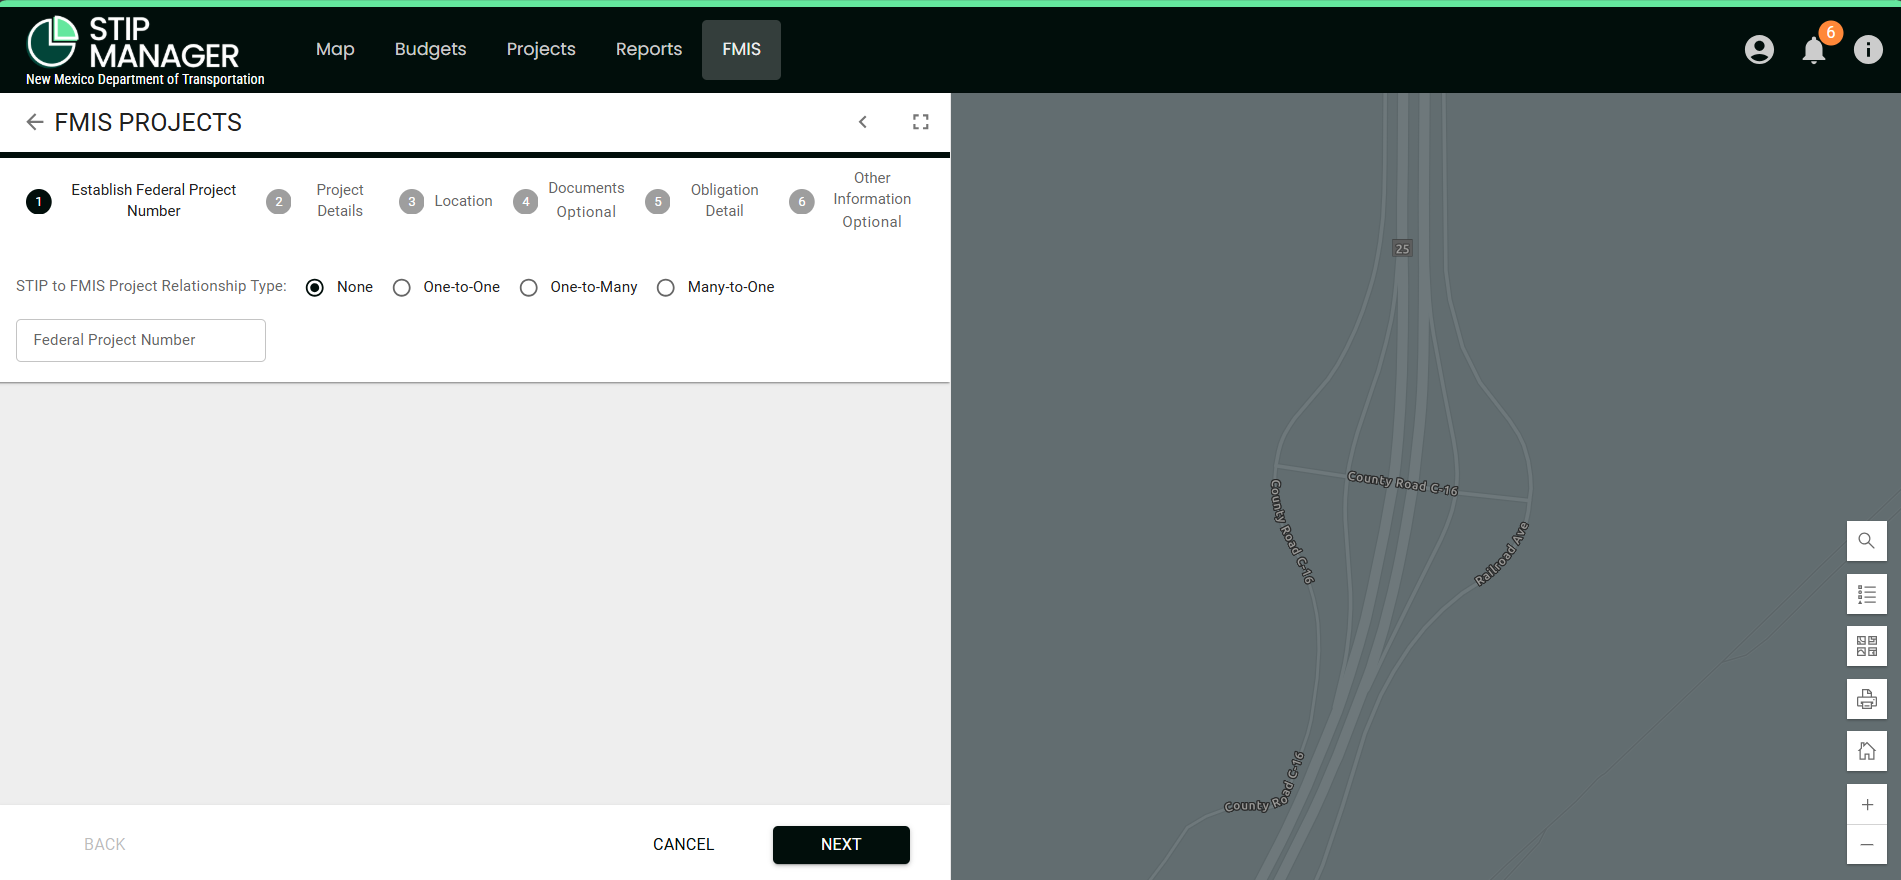Go to step 2 Project Details
Viewport: 1901px width, 880px height.
pos(316,201)
